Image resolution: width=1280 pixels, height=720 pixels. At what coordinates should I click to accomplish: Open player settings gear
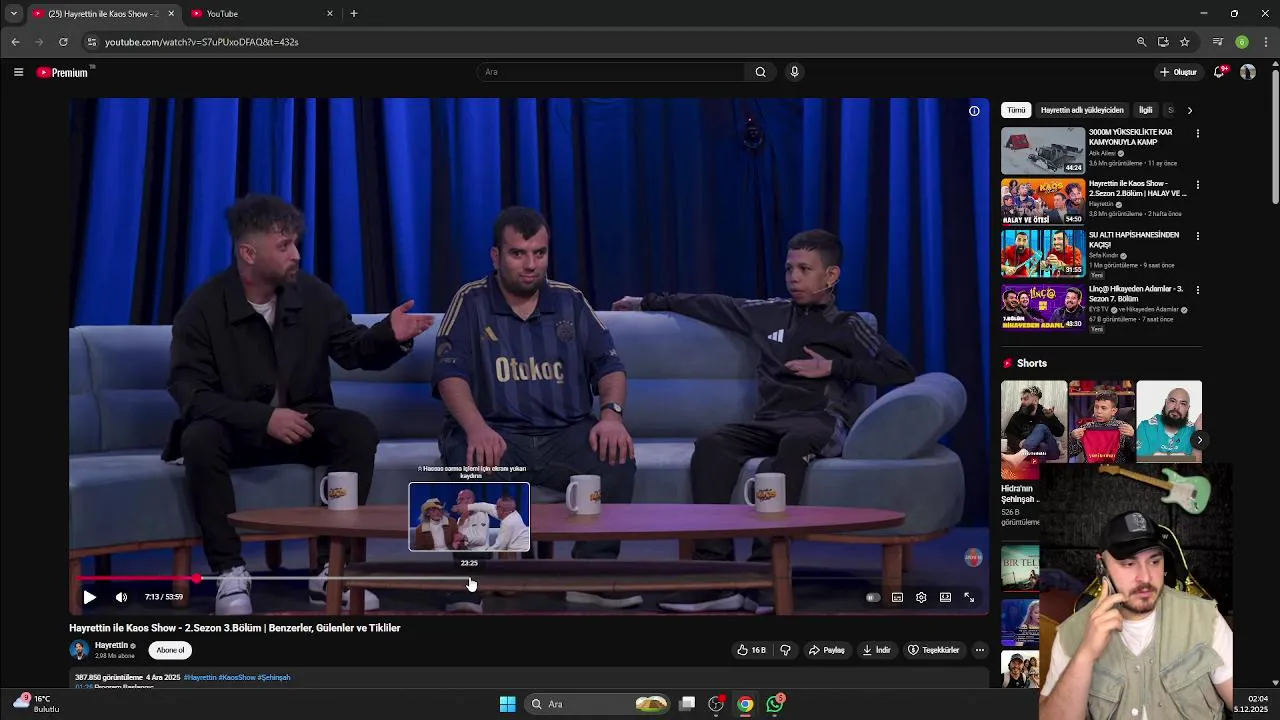click(921, 597)
